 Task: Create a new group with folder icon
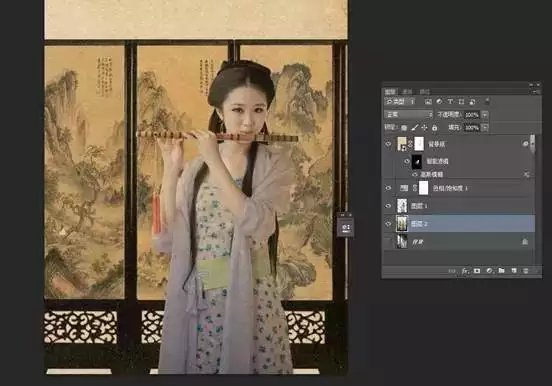(501, 271)
